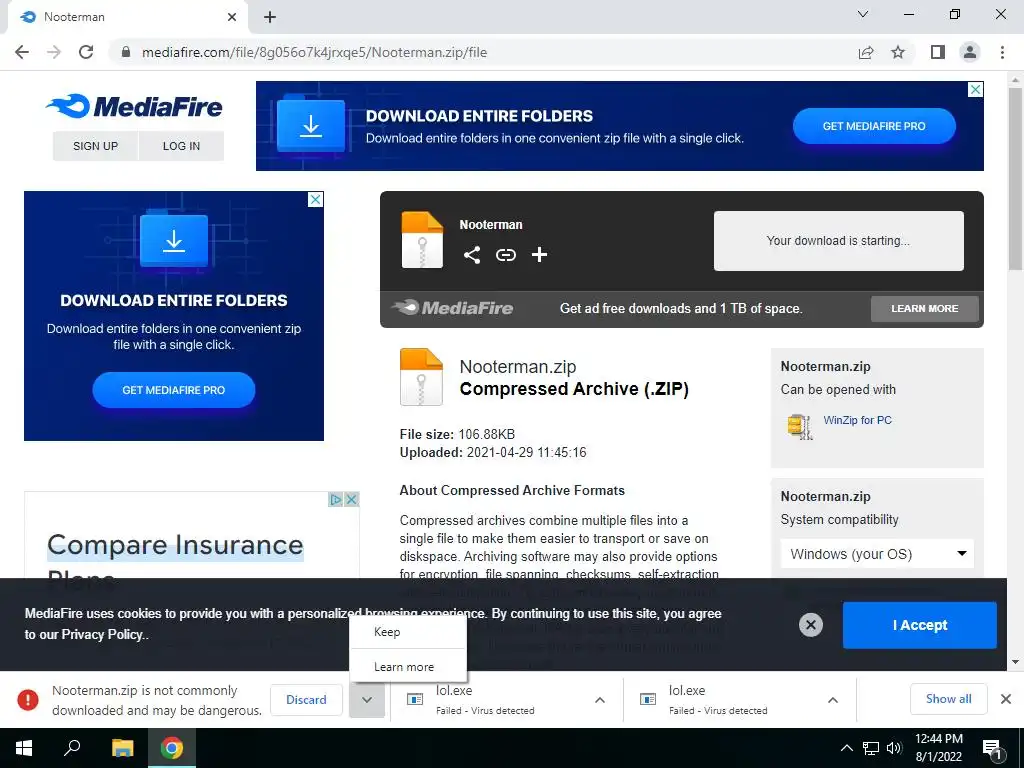The height and width of the screenshot is (768, 1024).
Task: Open a new browser tab
Action: 270,17
